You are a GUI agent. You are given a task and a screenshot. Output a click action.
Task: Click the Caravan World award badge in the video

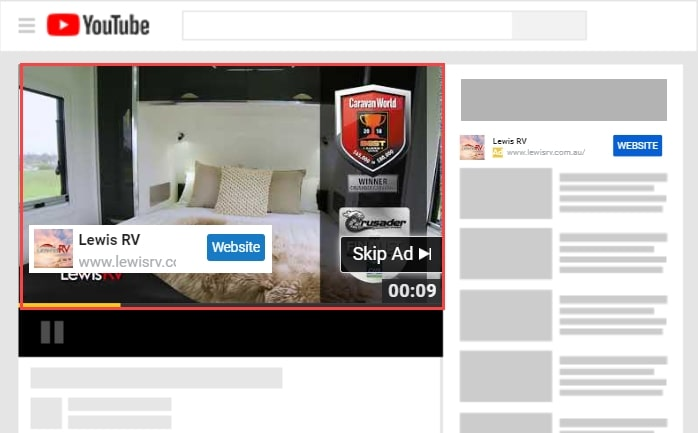373,129
